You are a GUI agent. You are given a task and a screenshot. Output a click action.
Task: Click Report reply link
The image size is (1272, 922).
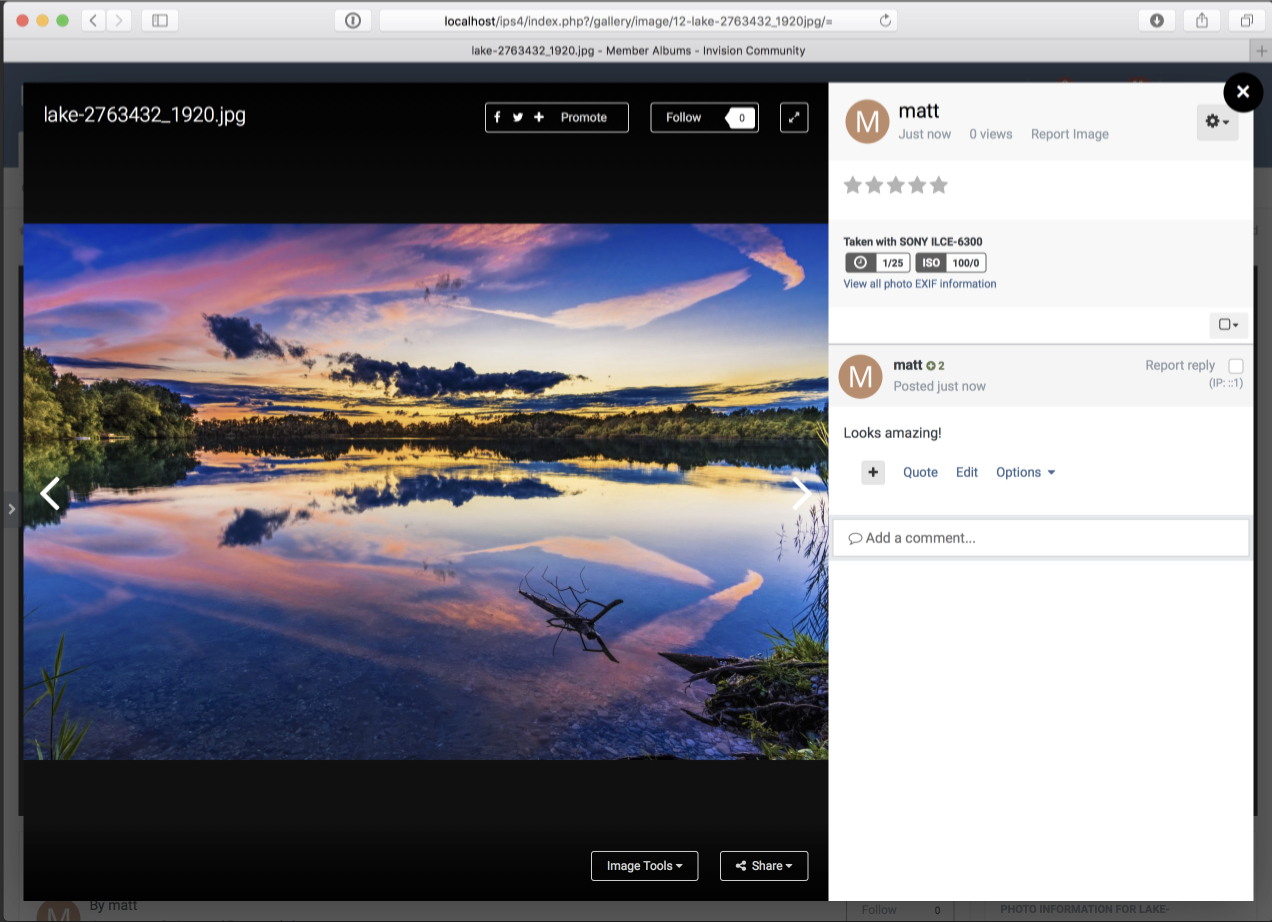click(1180, 365)
